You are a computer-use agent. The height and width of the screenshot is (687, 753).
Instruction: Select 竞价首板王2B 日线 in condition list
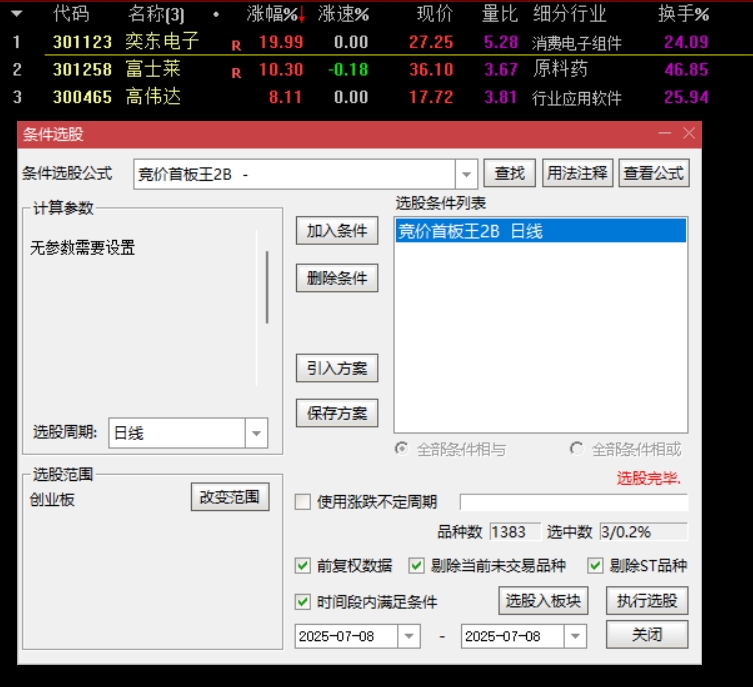[x=541, y=231]
